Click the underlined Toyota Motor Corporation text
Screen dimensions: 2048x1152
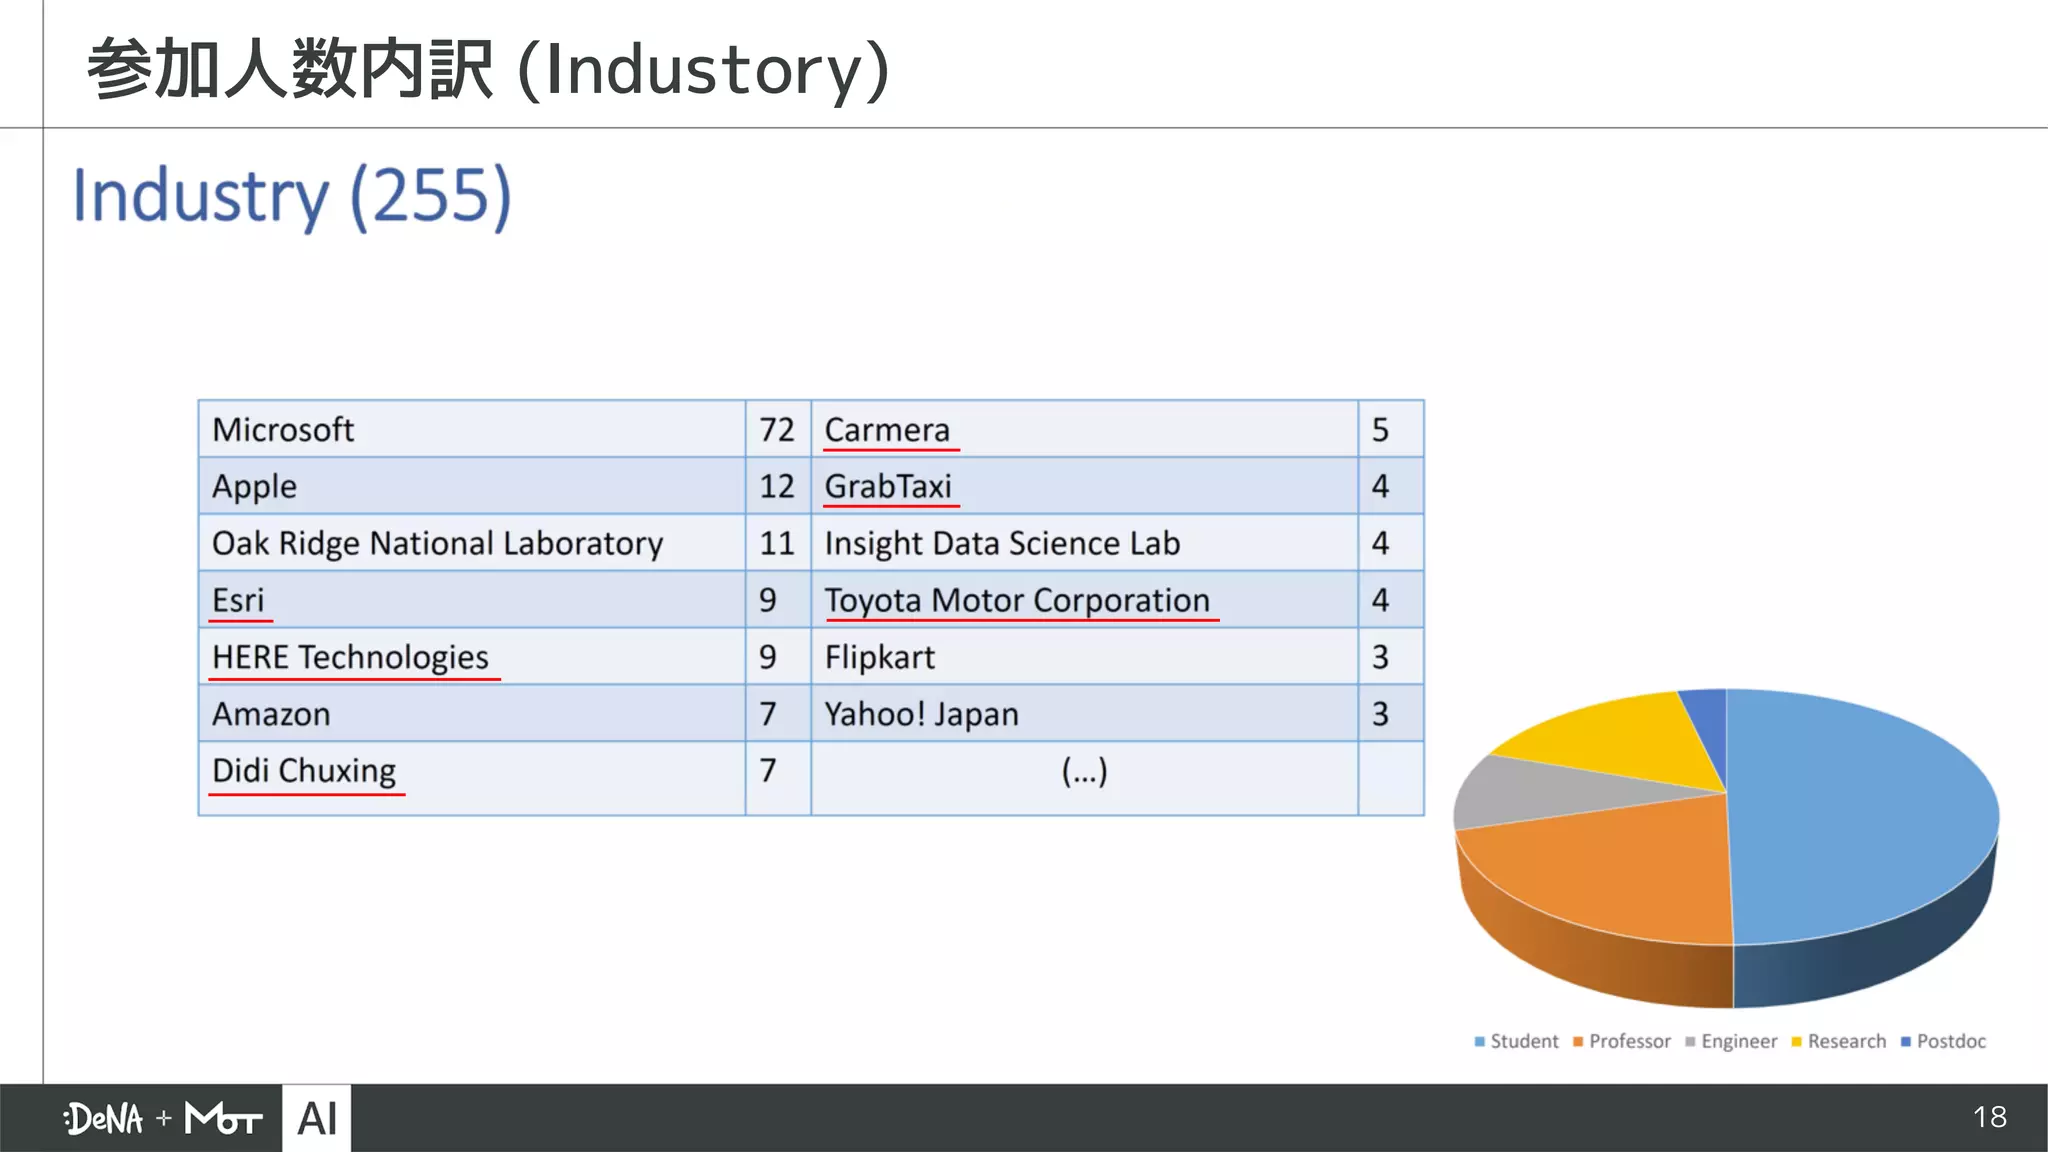1016,600
